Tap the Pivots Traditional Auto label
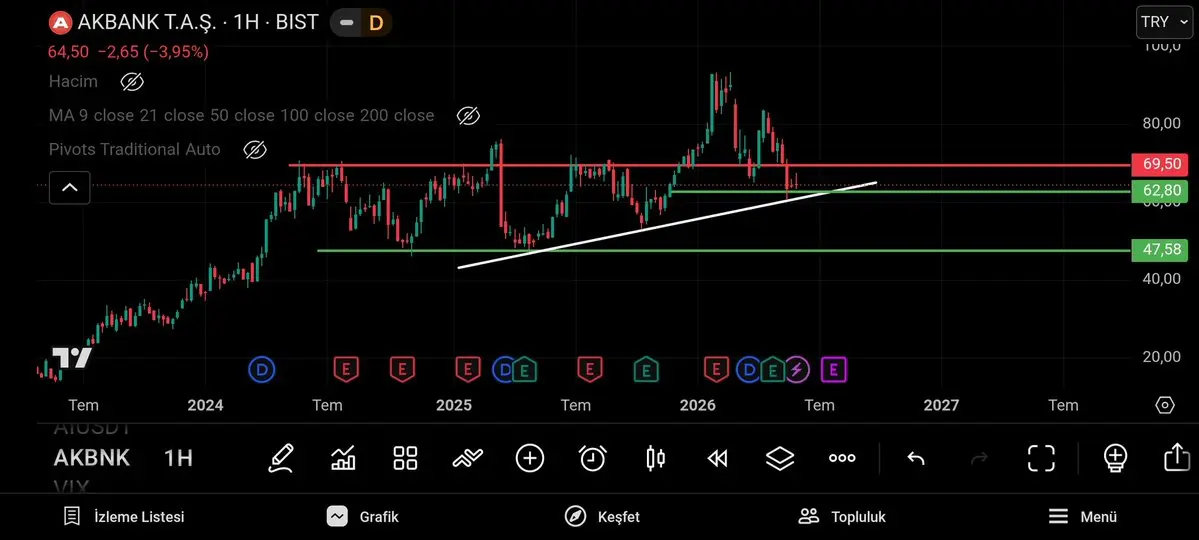1199x540 pixels. [135, 149]
